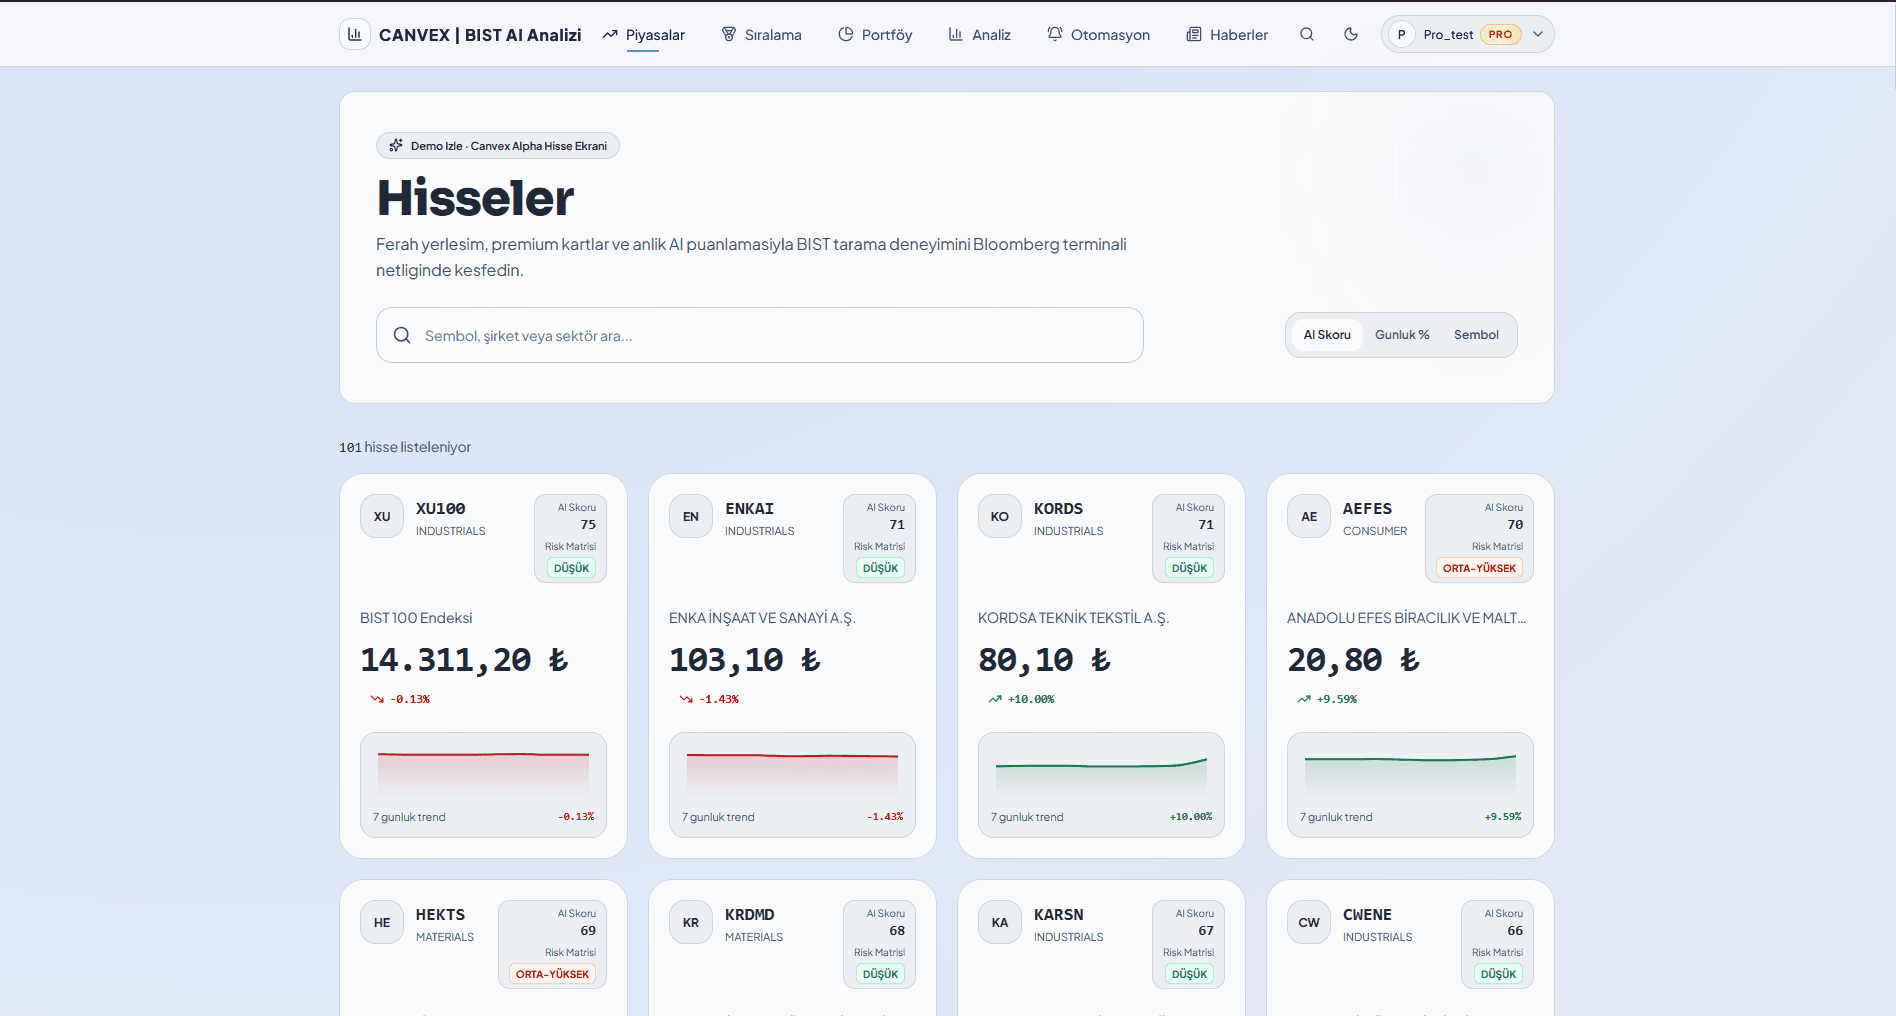Open the KORDS stock name
Image resolution: width=1896 pixels, height=1016 pixels.
coord(1059,509)
